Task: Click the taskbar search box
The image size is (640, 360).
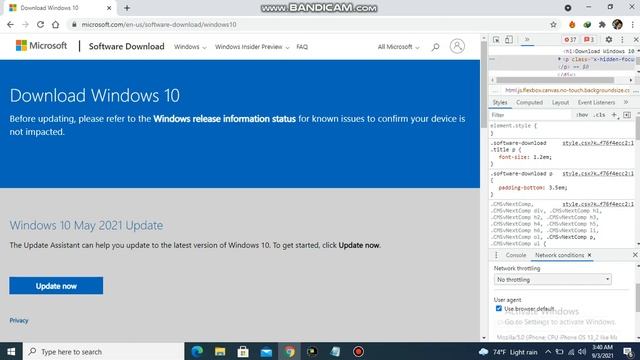Action: [104, 351]
